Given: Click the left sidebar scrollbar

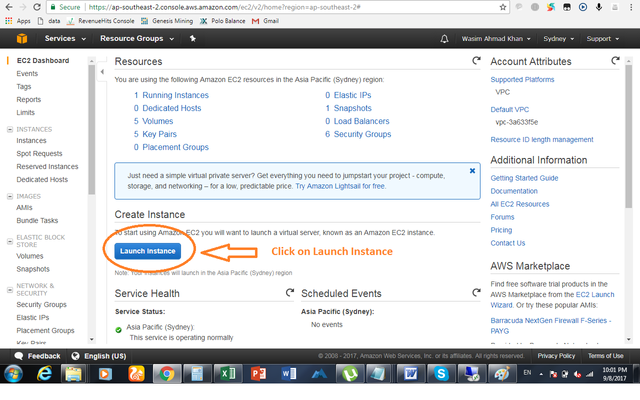Looking at the screenshot, I should pyautogui.click(x=92, y=131).
